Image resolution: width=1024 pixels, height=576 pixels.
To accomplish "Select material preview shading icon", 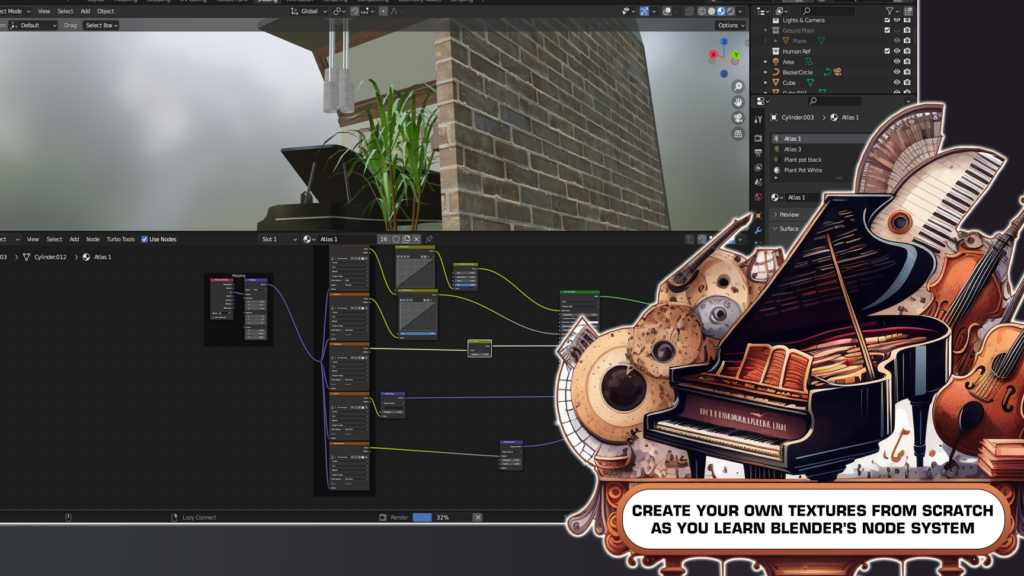I will pyautogui.click(x=721, y=11).
